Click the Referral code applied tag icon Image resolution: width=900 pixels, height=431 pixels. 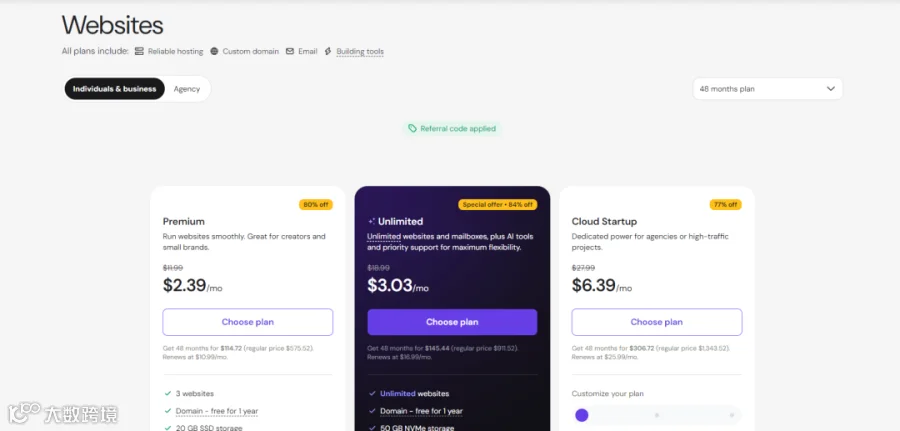(412, 129)
